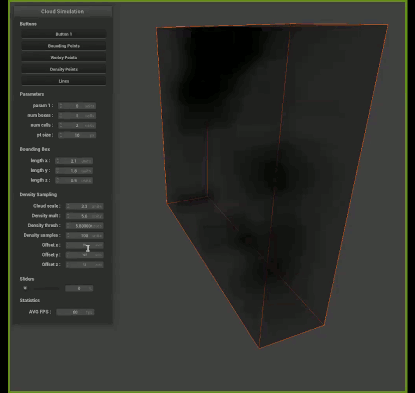Viewport: 415px width, 393px height.
Task: Toggle the Bounding Points button
Action: [64, 46]
